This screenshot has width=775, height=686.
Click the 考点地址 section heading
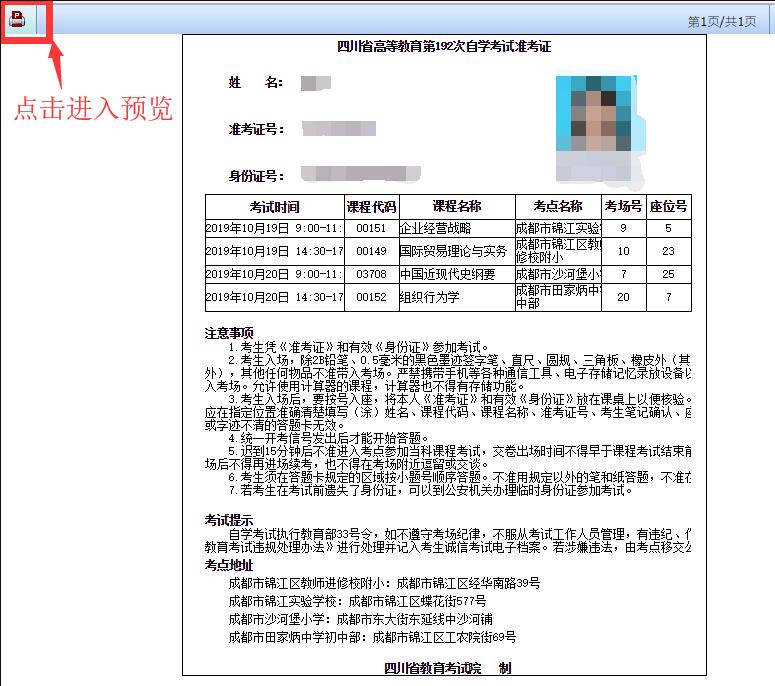[x=229, y=565]
